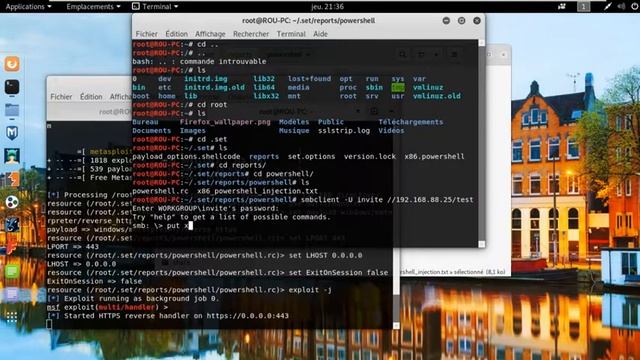Open Édition menu in back metasploit terminal
The image size is (640, 360).
point(91,97)
